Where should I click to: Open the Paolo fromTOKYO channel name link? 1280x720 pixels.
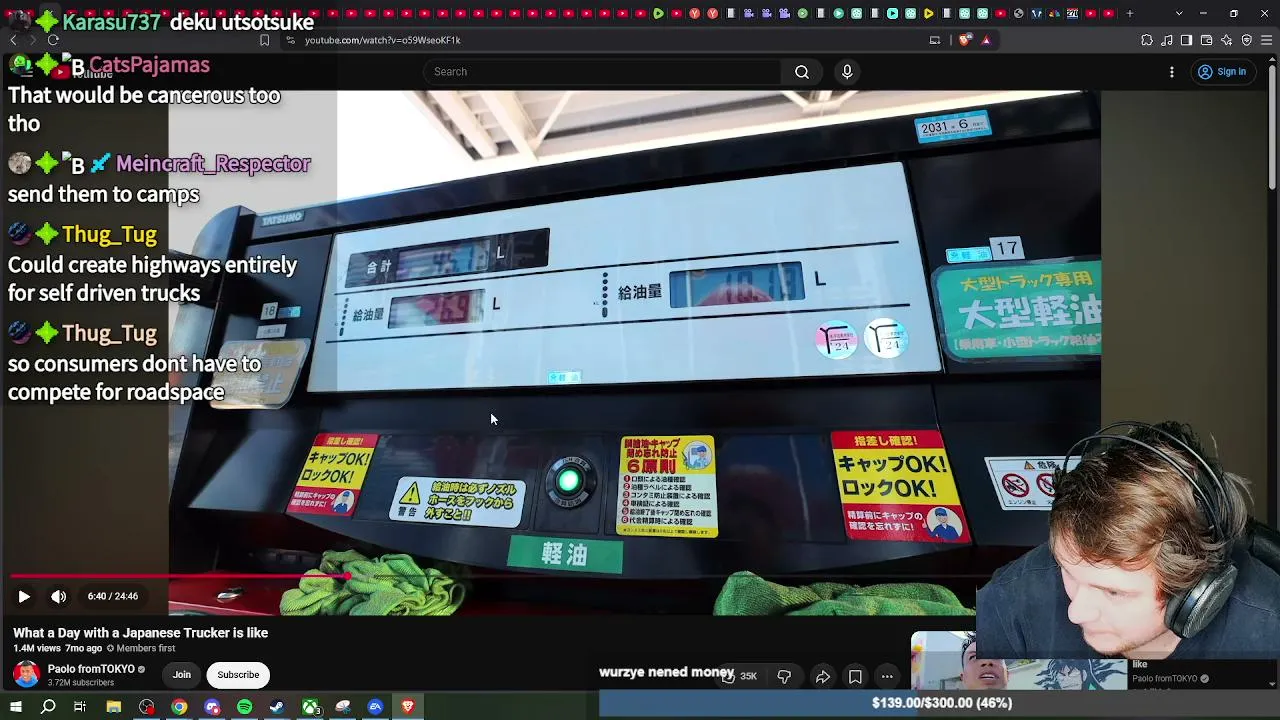(91, 669)
